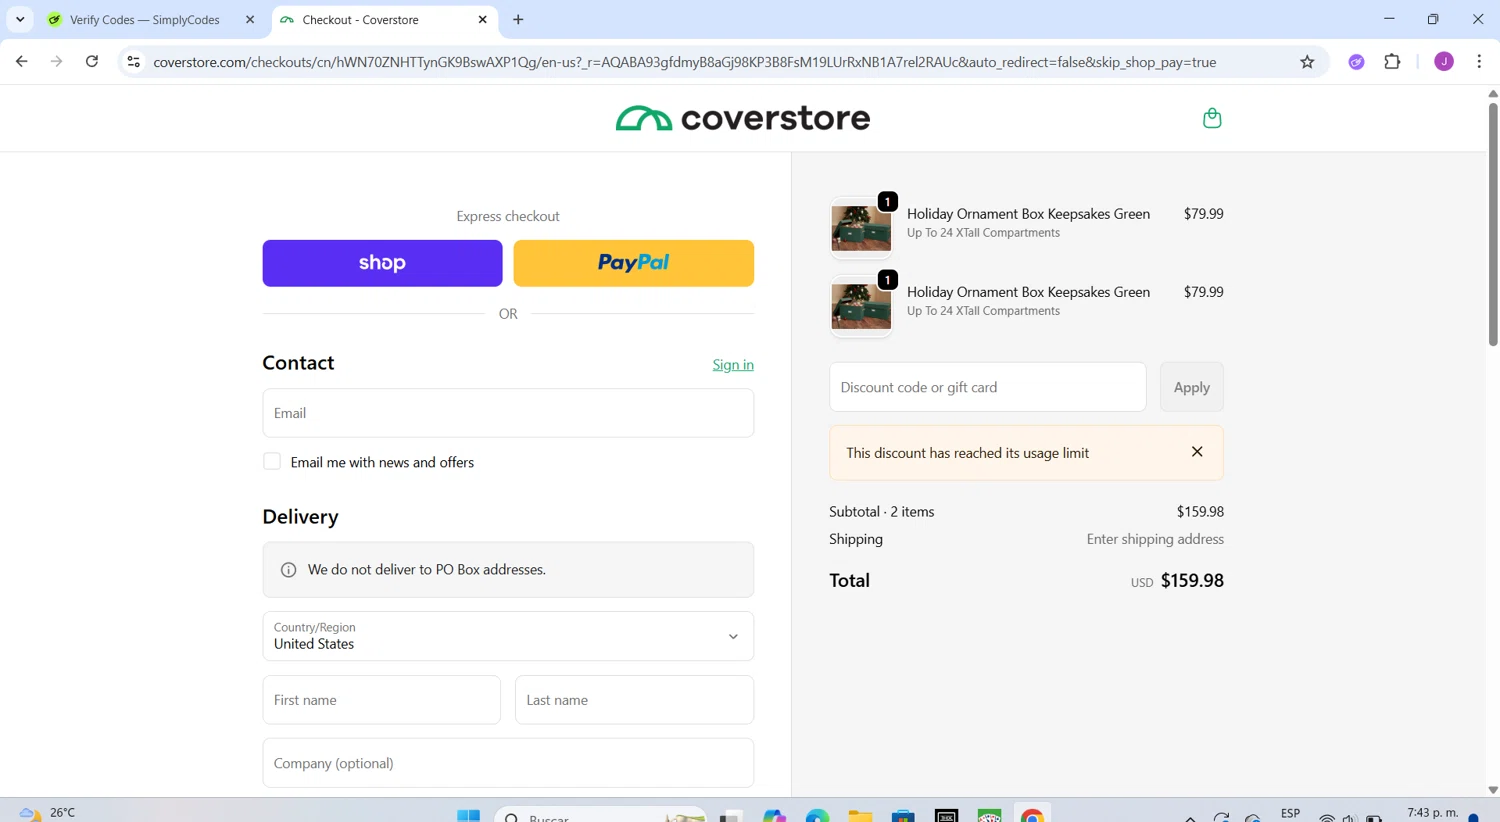Go forward in browser history

pos(56,61)
